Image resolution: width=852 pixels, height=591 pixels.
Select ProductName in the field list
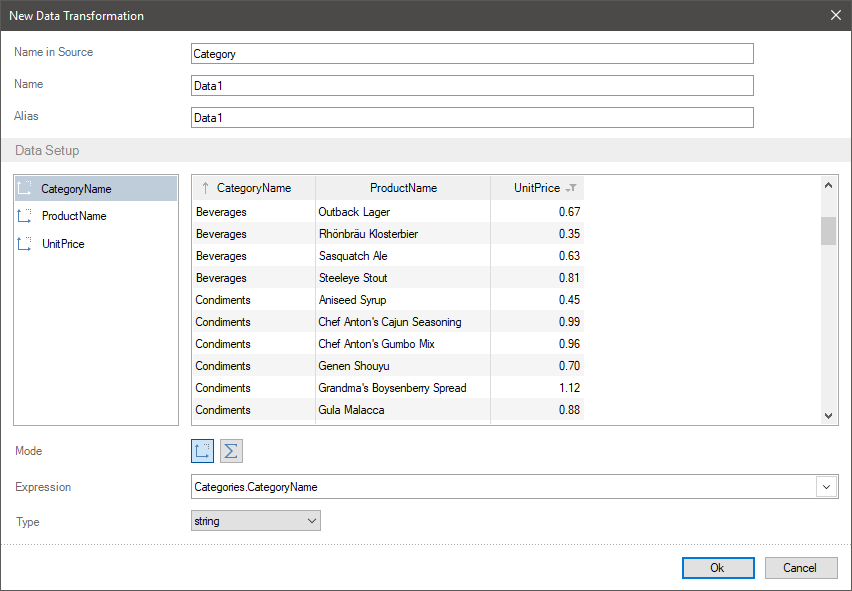74,216
